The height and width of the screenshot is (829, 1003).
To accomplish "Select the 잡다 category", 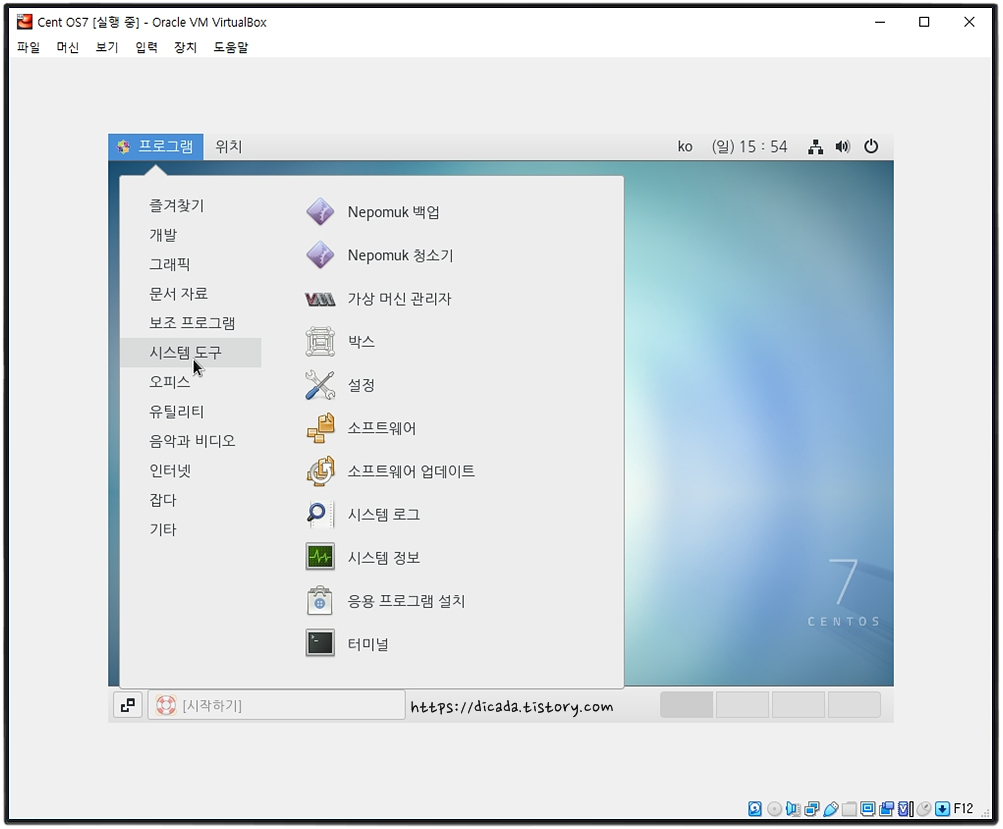I will coord(162,500).
